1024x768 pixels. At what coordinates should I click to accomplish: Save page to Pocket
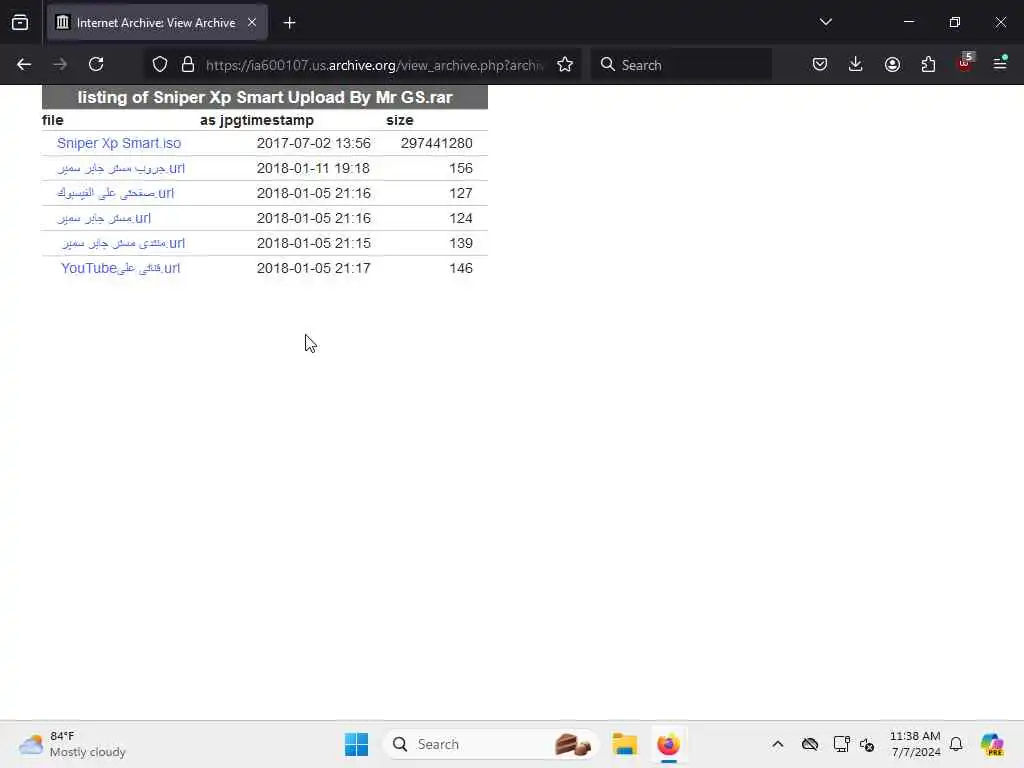tap(820, 64)
